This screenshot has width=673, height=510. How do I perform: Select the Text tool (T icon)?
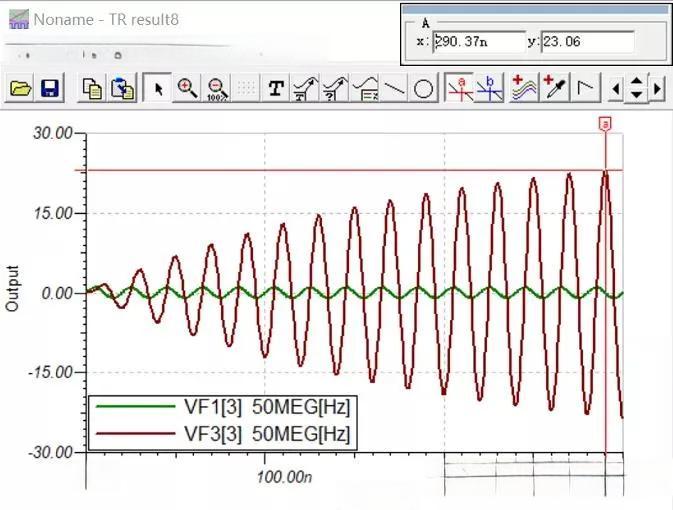coord(276,88)
